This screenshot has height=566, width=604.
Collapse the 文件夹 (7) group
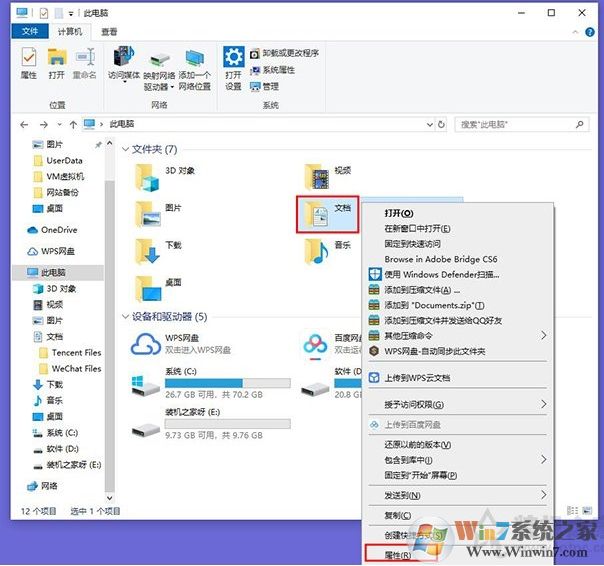(125, 149)
